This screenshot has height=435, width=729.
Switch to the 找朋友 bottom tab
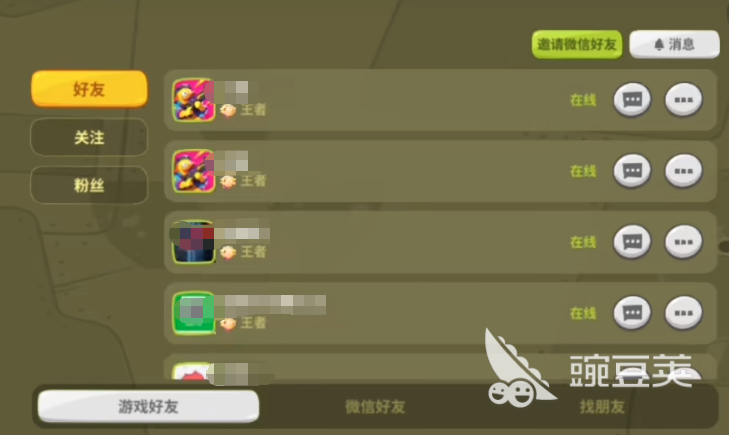pyautogui.click(x=602, y=407)
